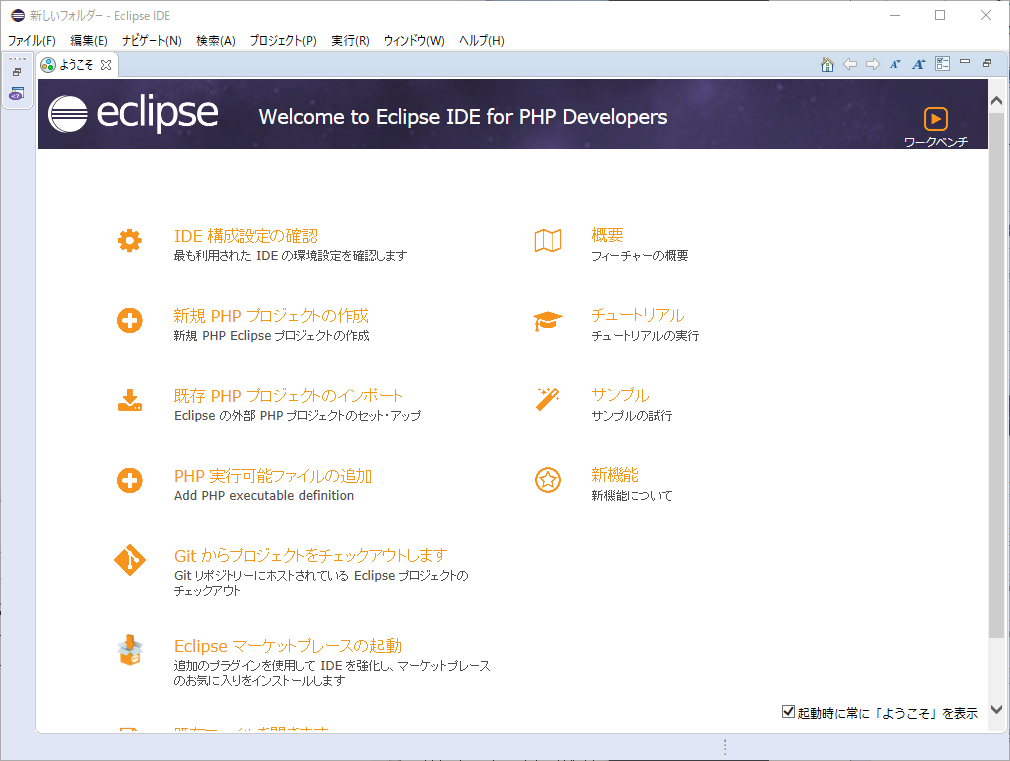Click the Eclipse window title bar icon
The width and height of the screenshot is (1010, 761).
click(x=17, y=15)
